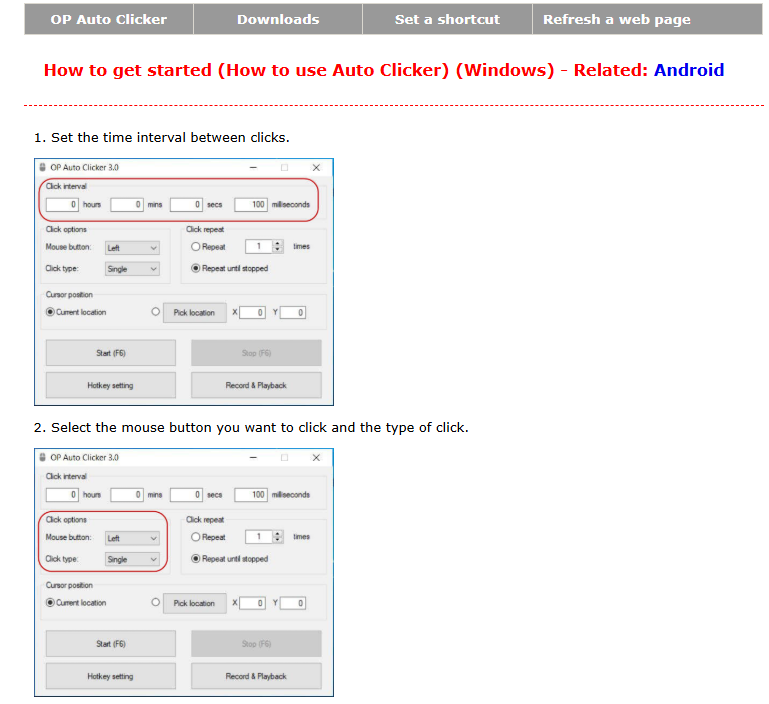Image resolution: width=769 pixels, height=704 pixels.
Task: Click the hours field in step 1 screenshot
Action: point(62,205)
